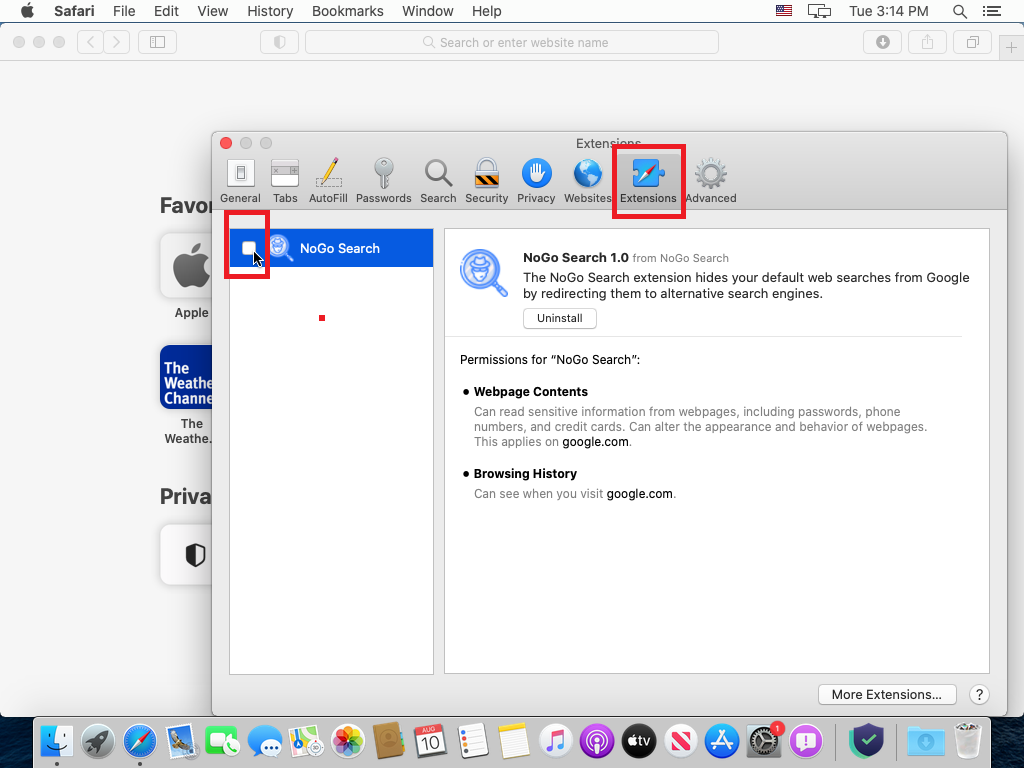
Task: Open the Help menu
Action: (487, 11)
